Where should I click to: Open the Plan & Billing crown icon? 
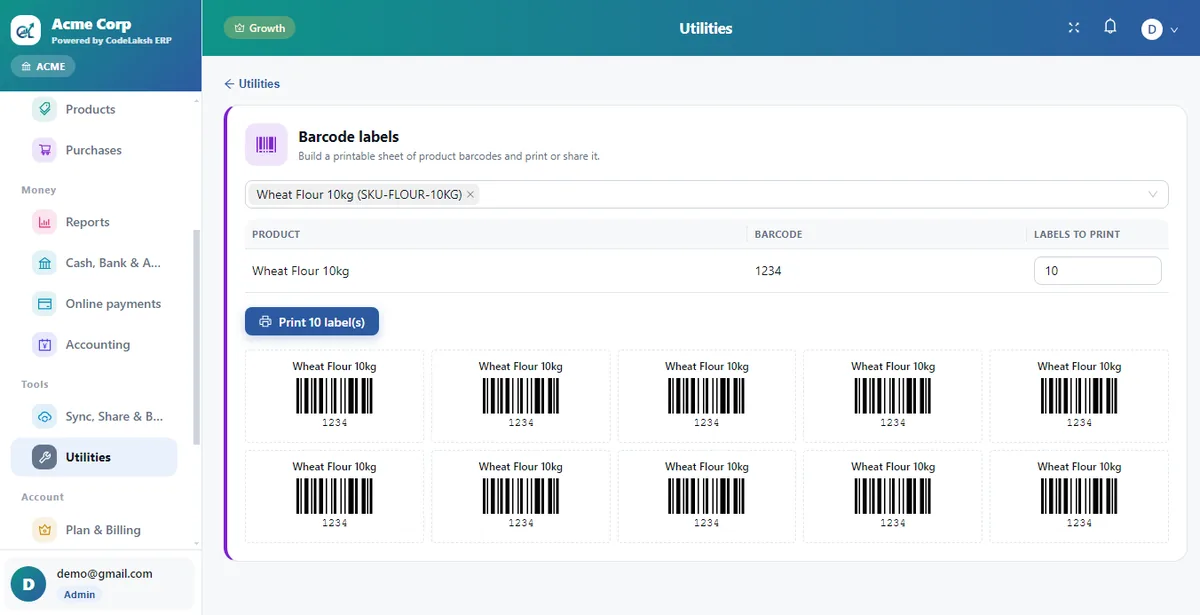tap(44, 530)
